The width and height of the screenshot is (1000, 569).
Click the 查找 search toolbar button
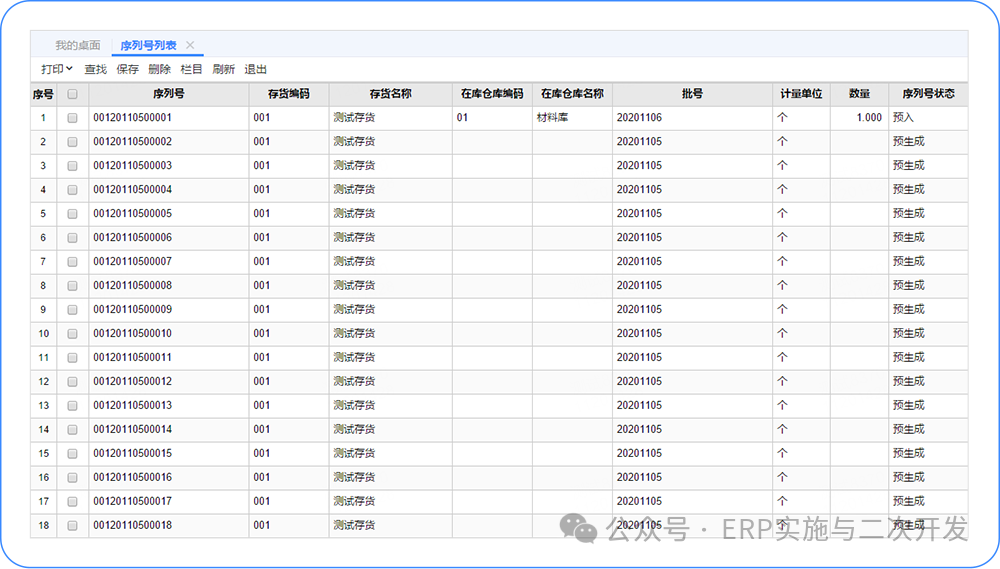coord(95,69)
